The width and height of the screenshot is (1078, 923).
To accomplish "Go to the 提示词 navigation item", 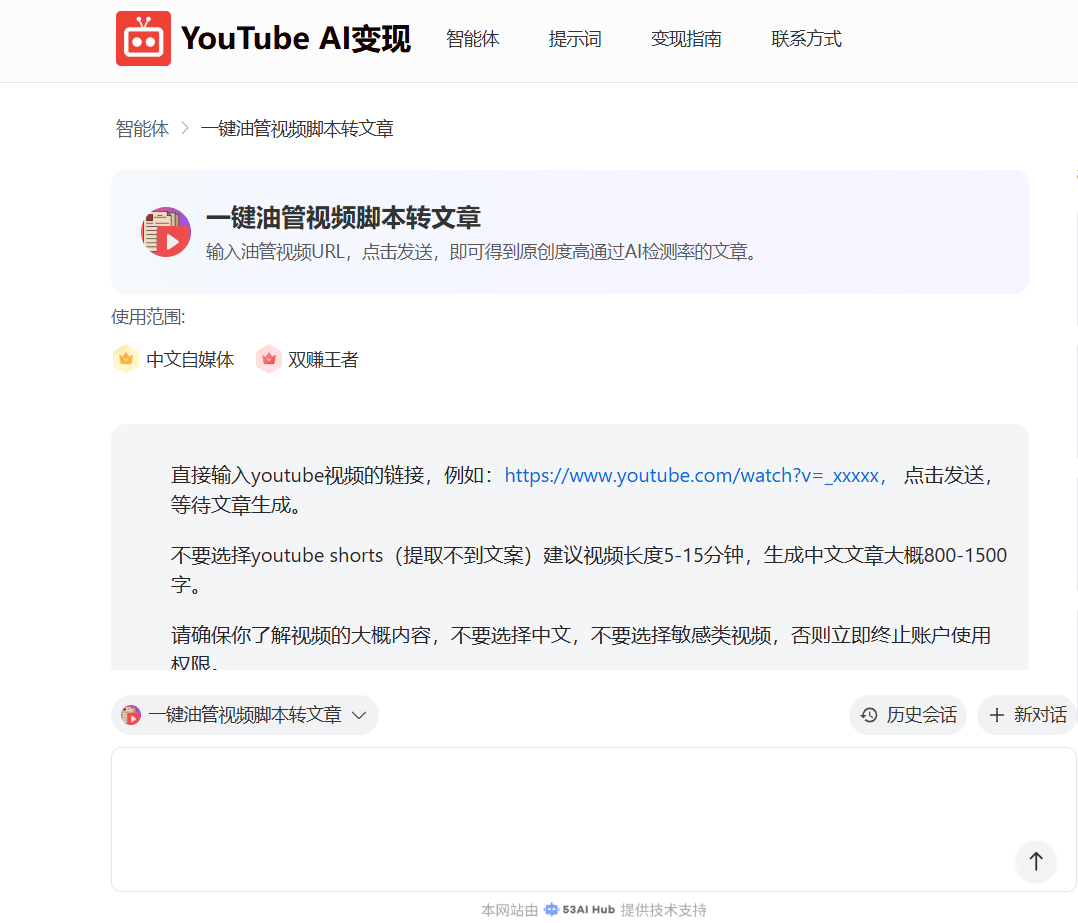I will [575, 39].
